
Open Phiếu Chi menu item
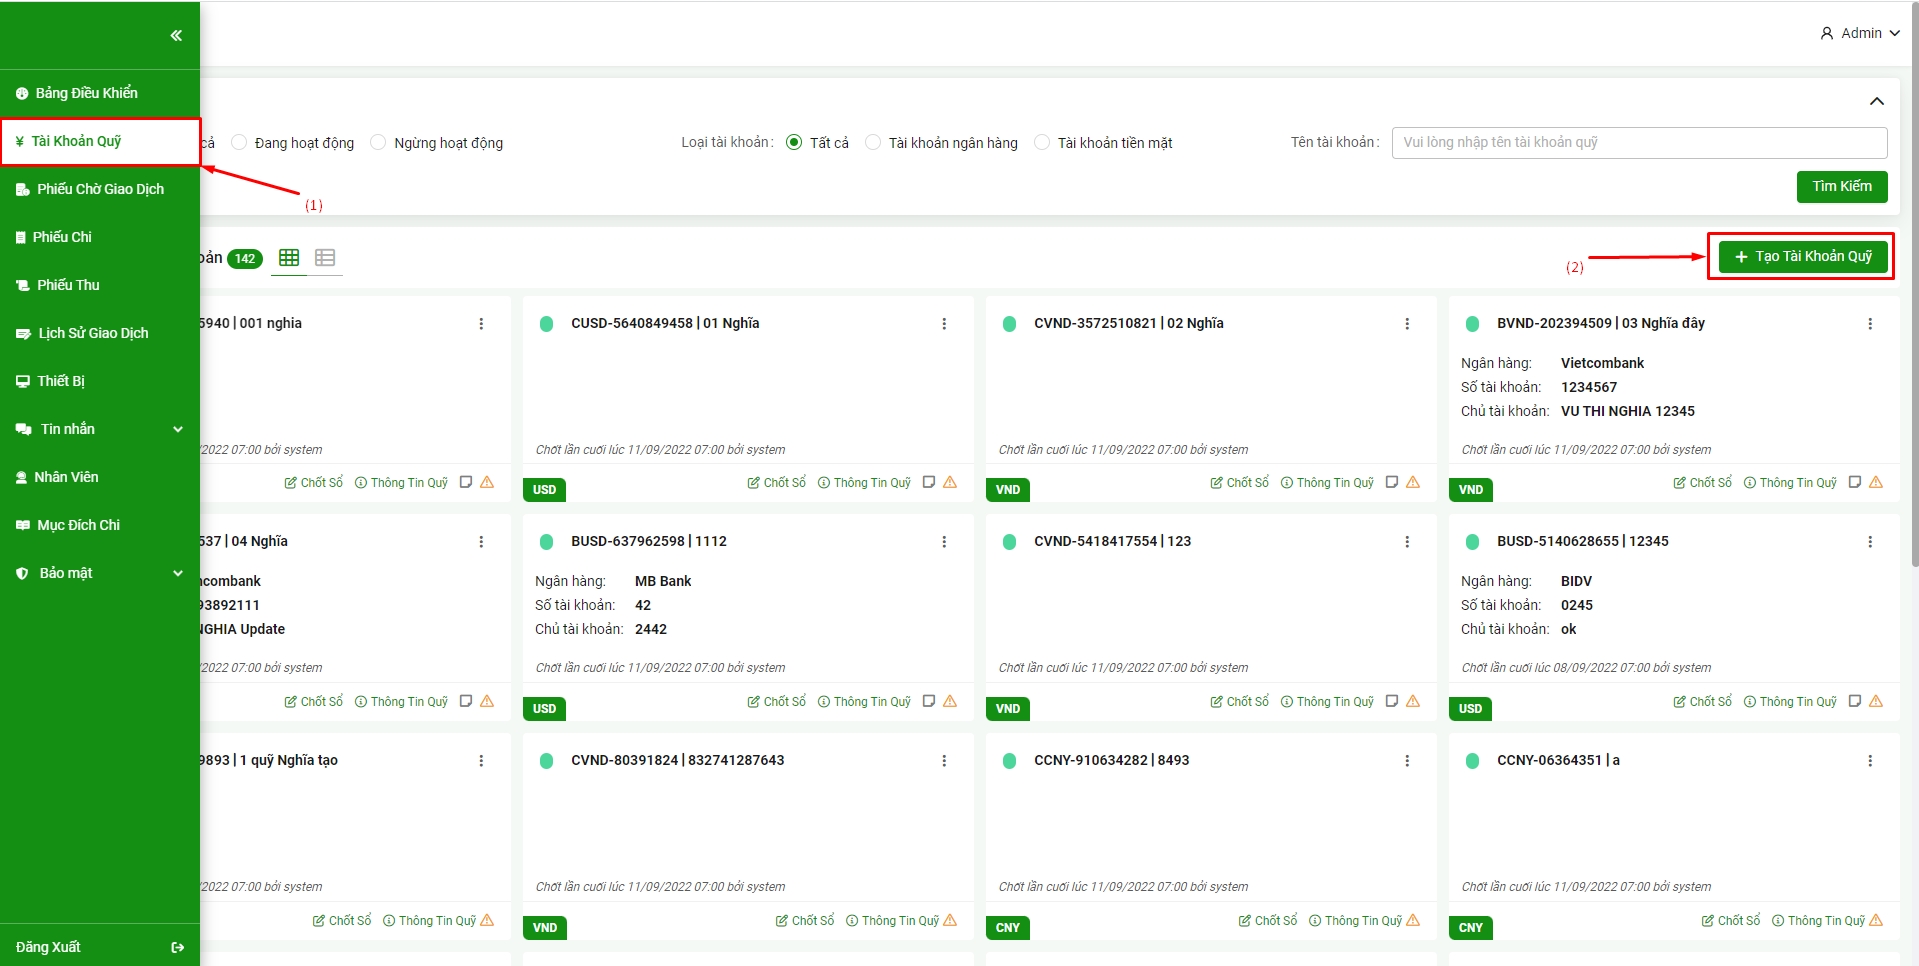coord(62,237)
